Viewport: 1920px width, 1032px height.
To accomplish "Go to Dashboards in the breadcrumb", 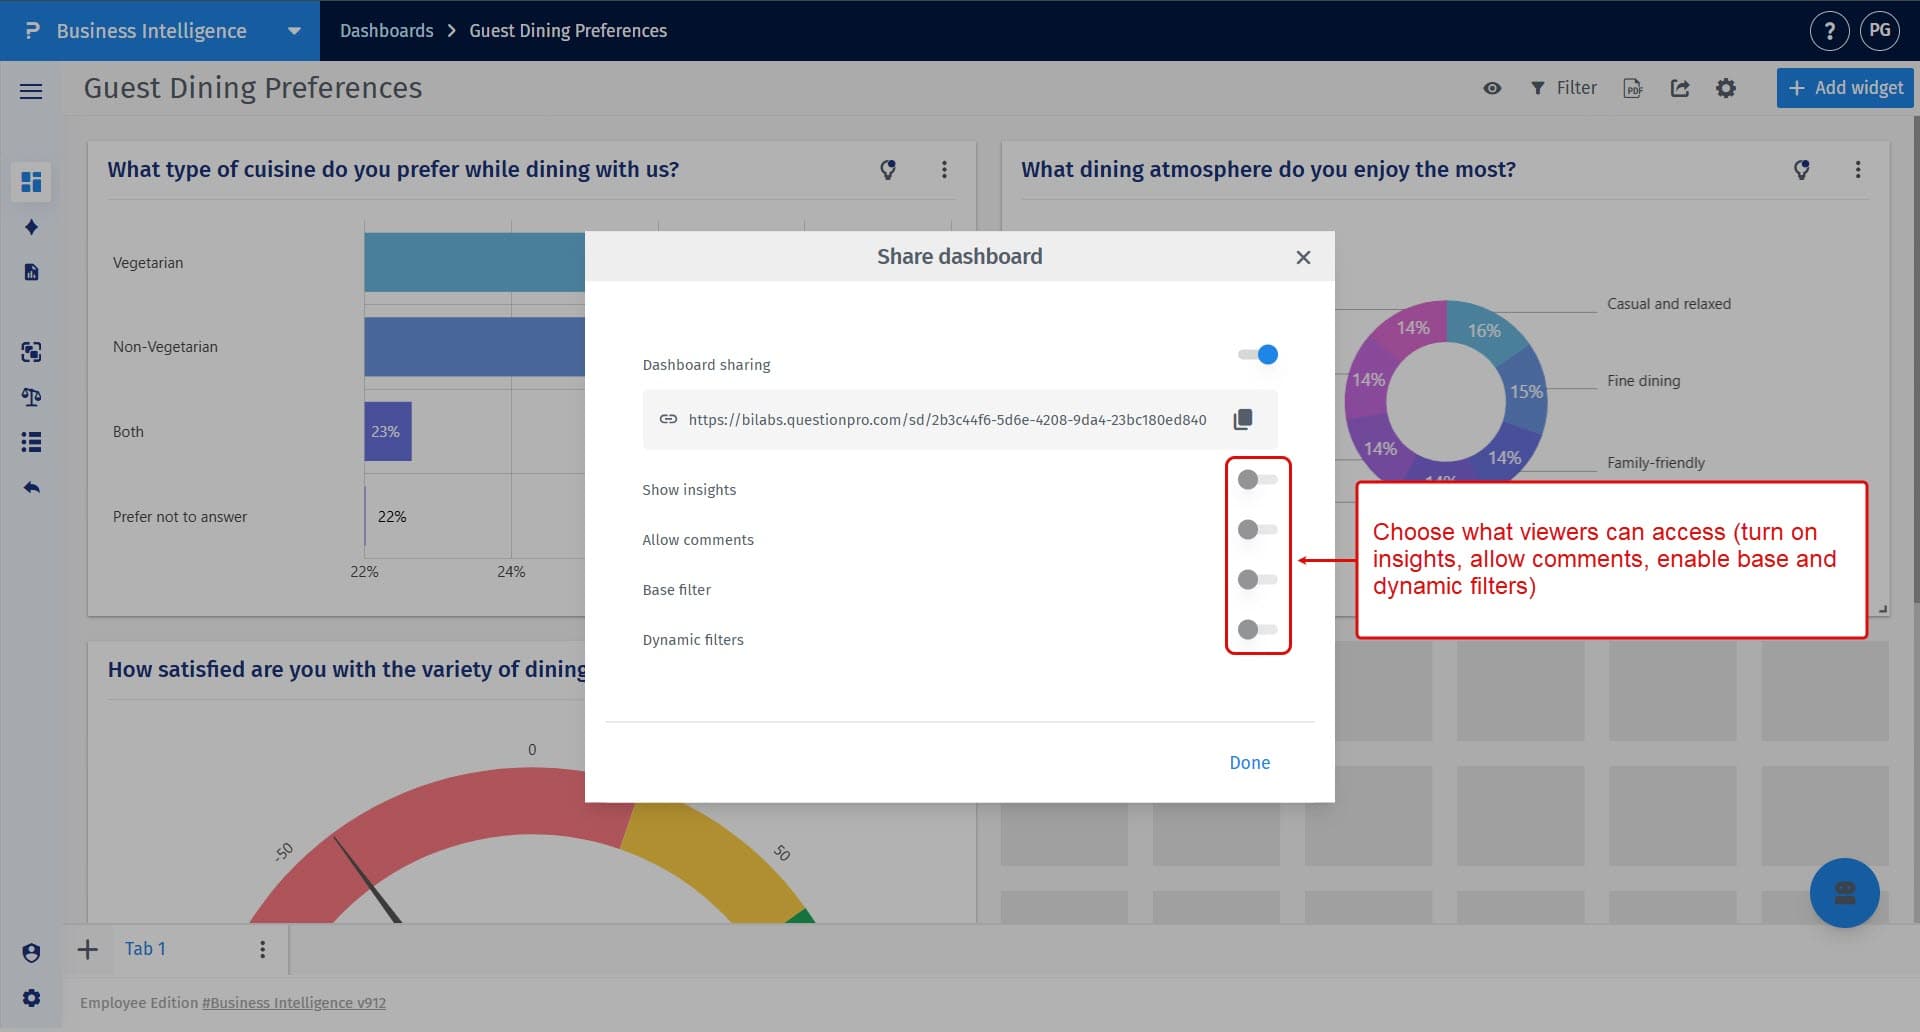I will 386,31.
